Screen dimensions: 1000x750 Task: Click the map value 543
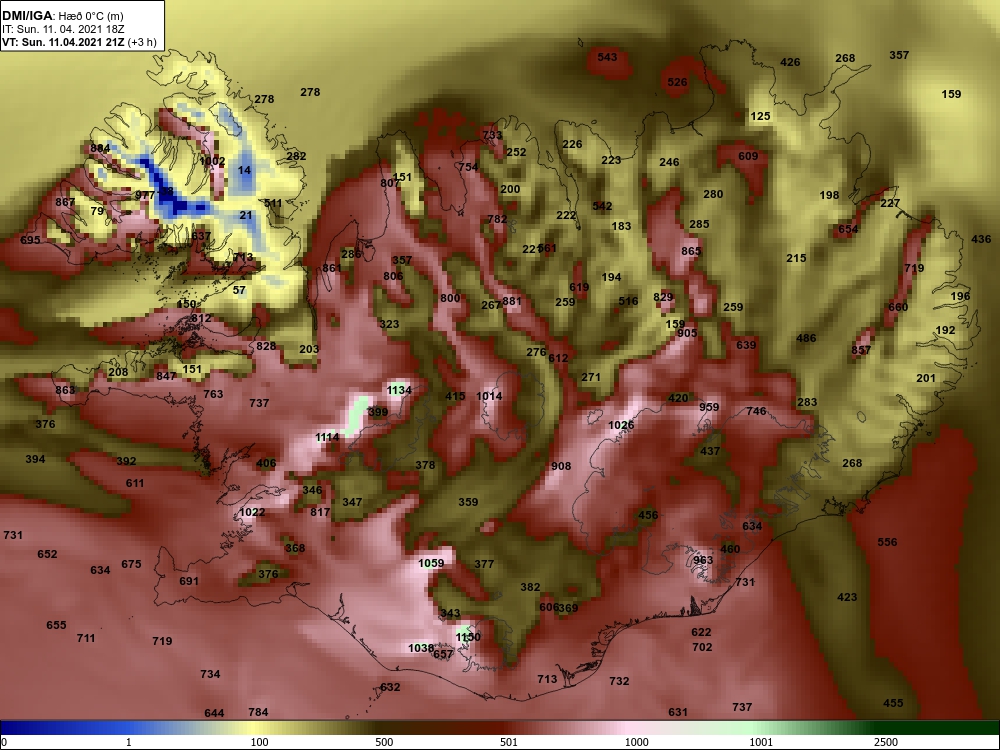click(x=607, y=57)
